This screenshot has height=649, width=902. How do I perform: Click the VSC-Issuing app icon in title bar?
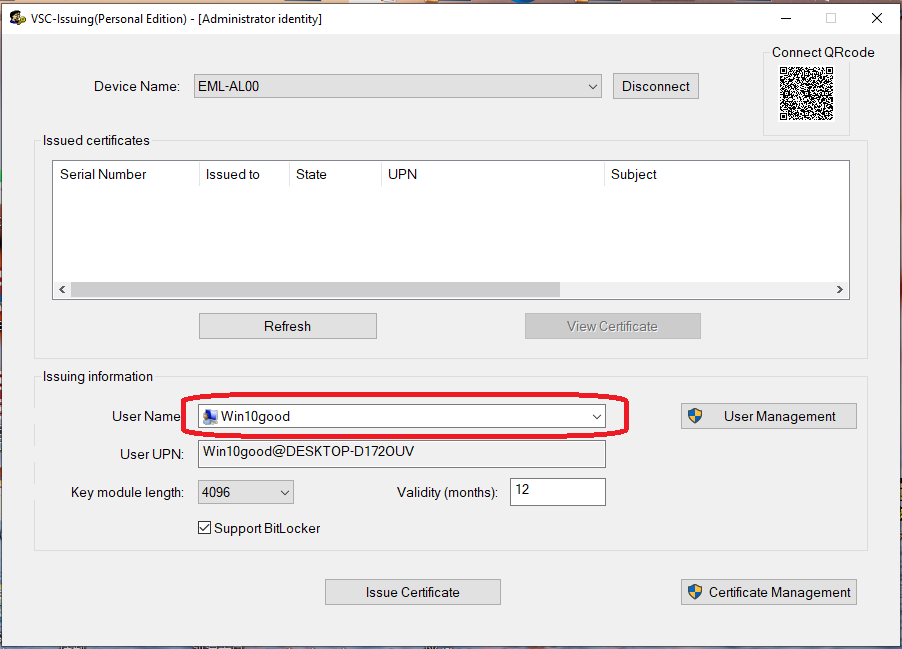click(x=17, y=18)
